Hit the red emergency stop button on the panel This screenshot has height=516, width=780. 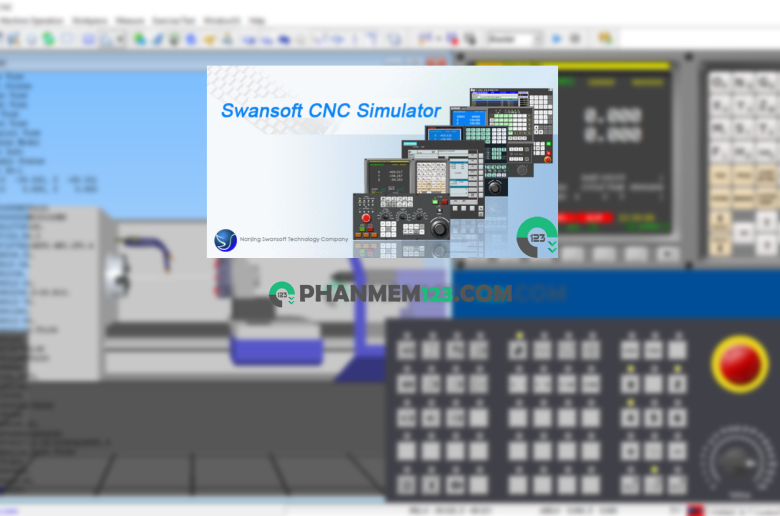point(740,364)
